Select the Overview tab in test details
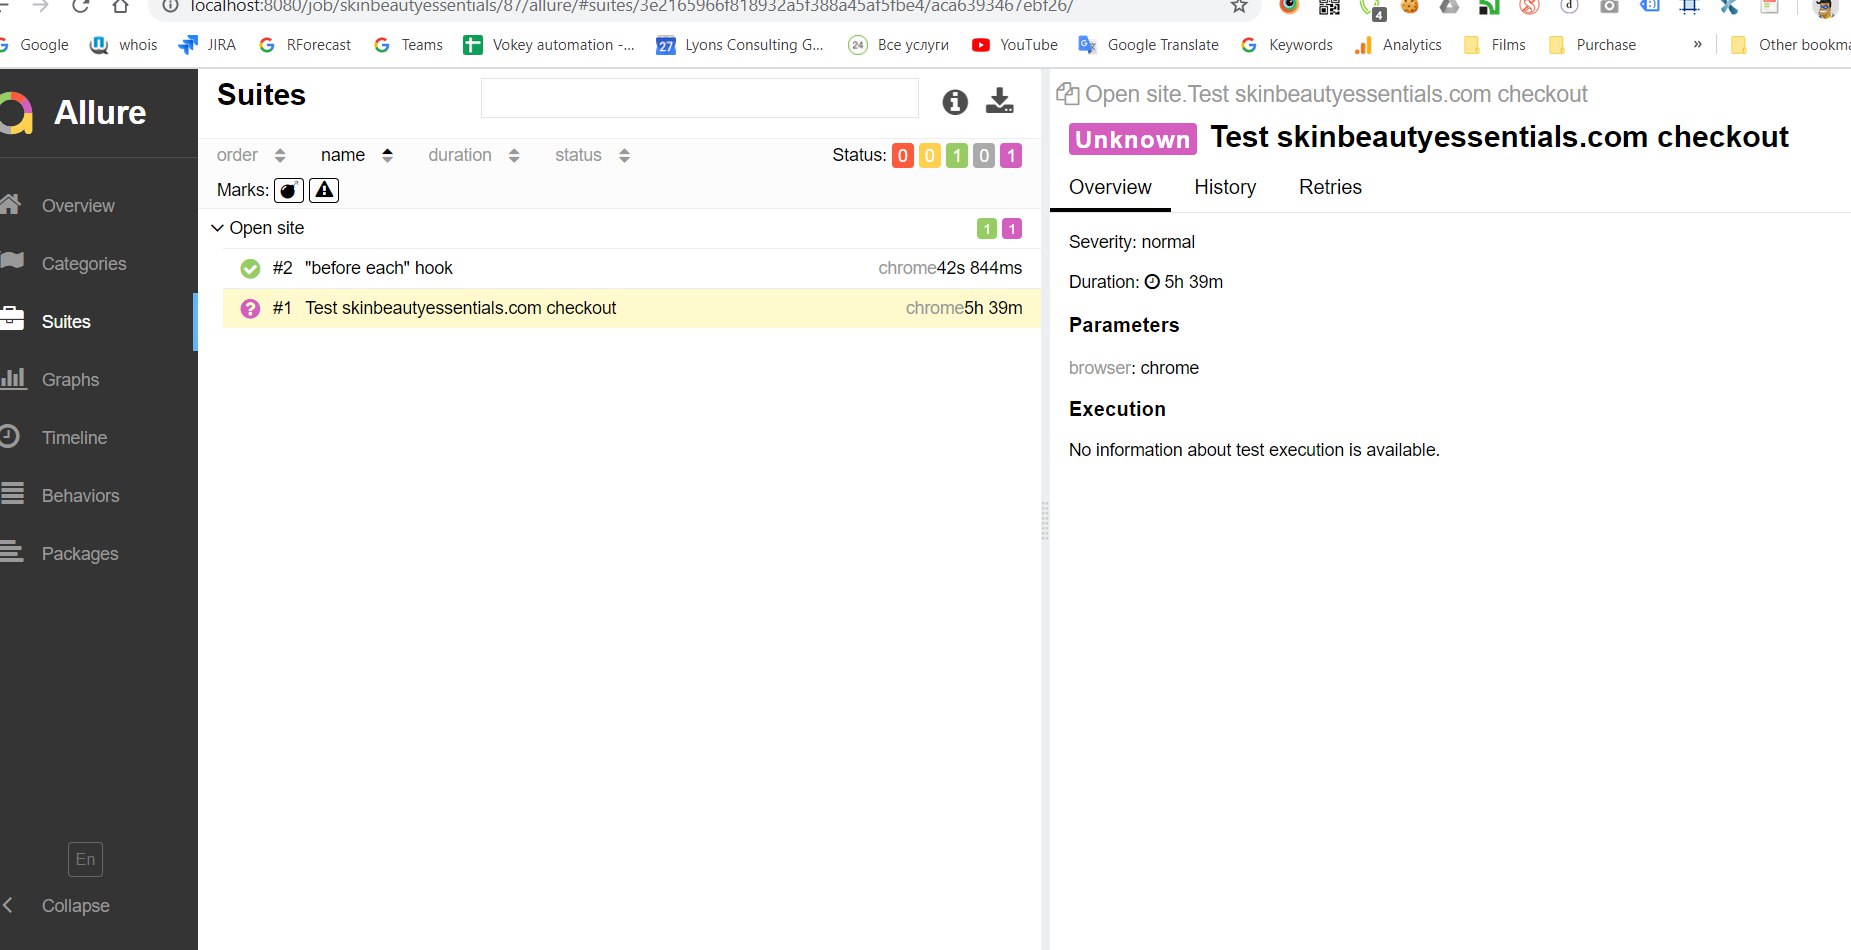 tap(1110, 187)
